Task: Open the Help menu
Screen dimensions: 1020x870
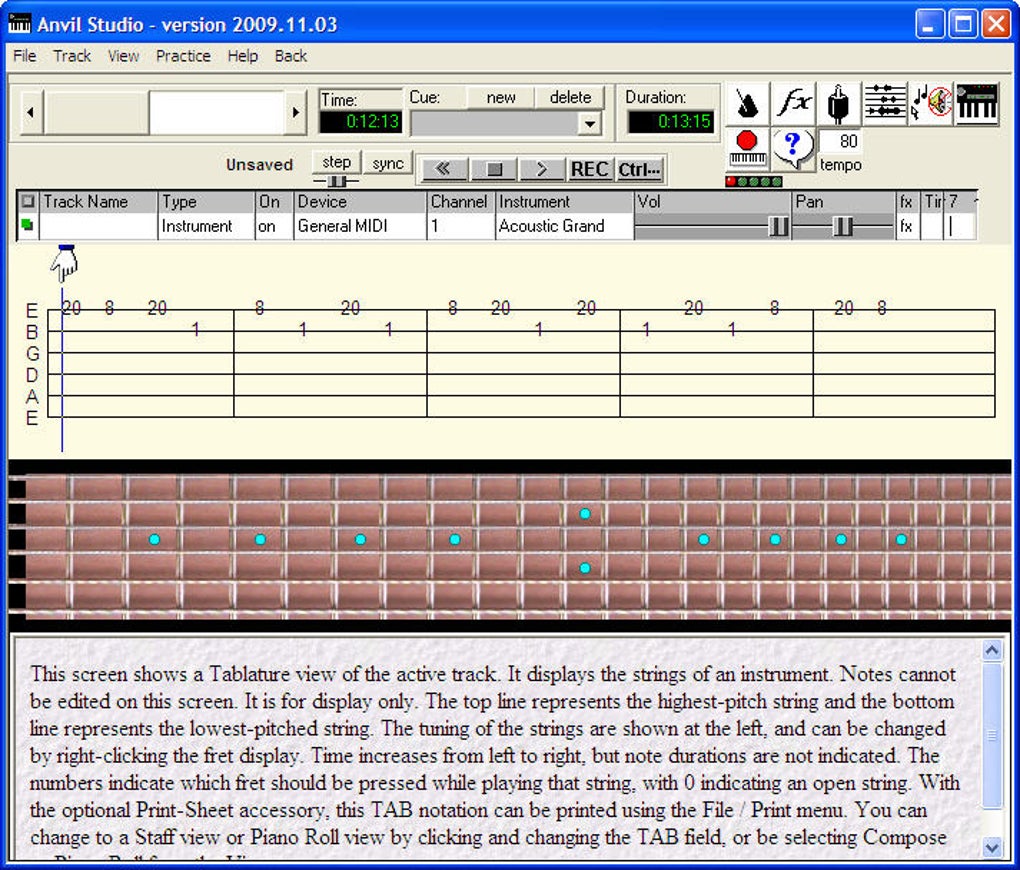Action: [x=243, y=56]
